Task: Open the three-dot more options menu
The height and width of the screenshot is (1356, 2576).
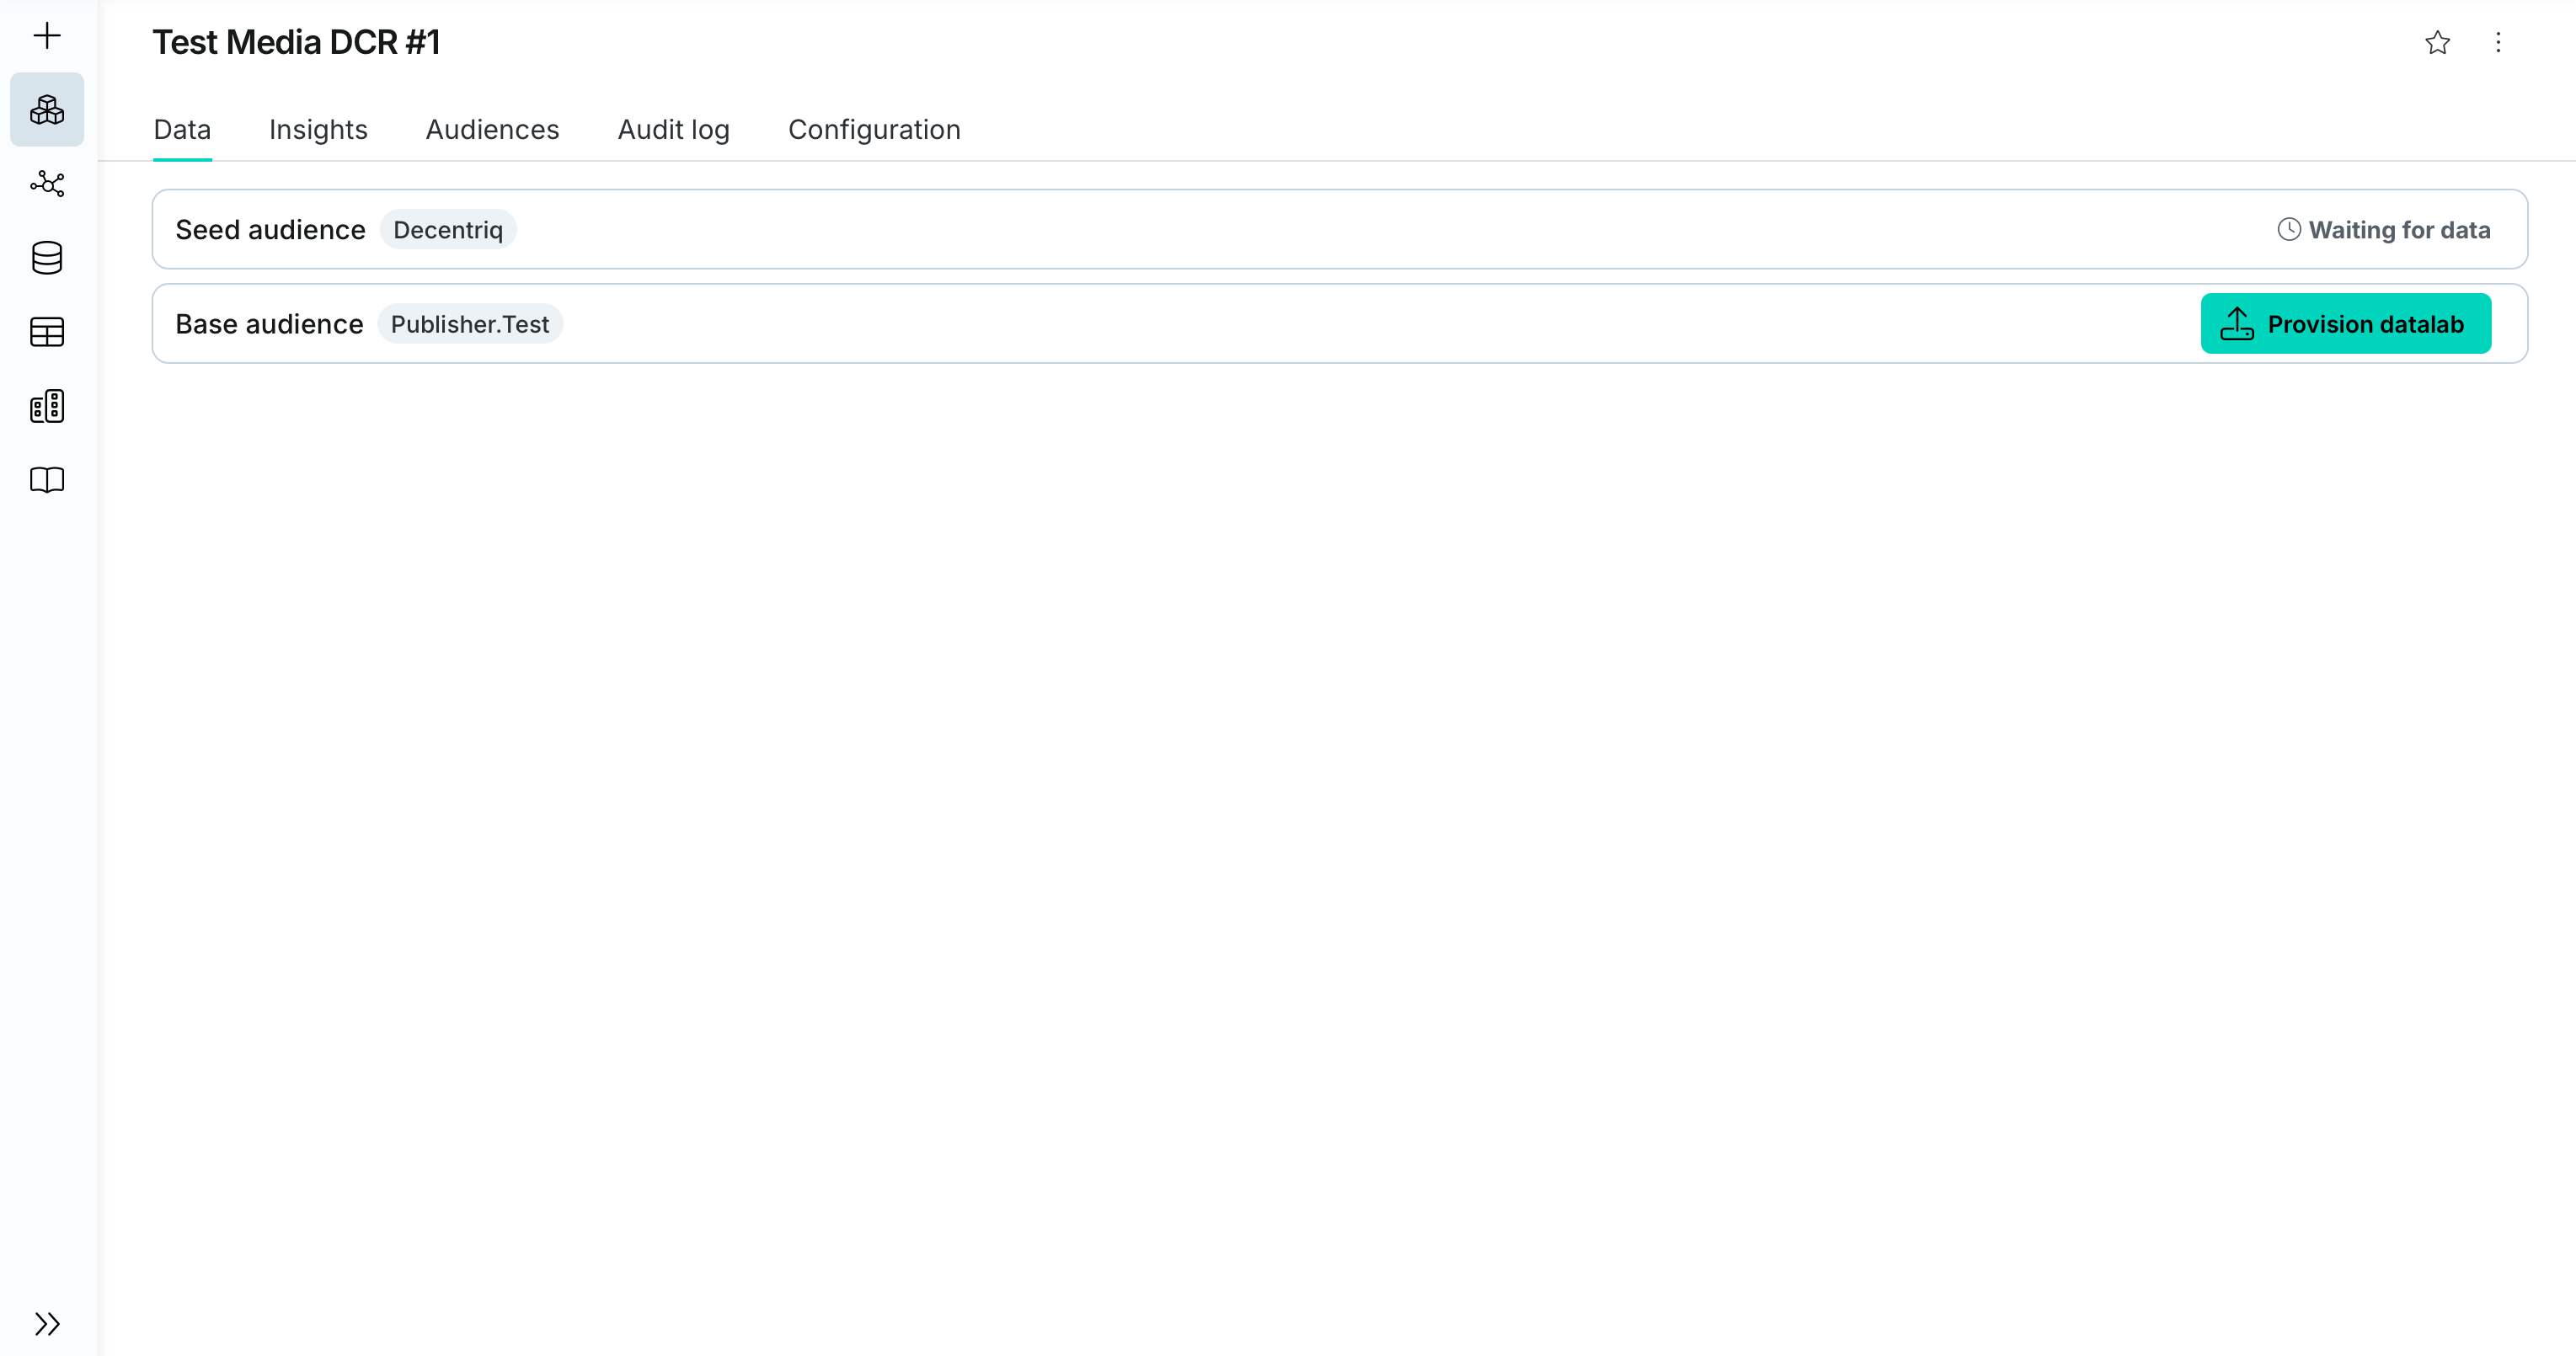Action: point(2498,43)
